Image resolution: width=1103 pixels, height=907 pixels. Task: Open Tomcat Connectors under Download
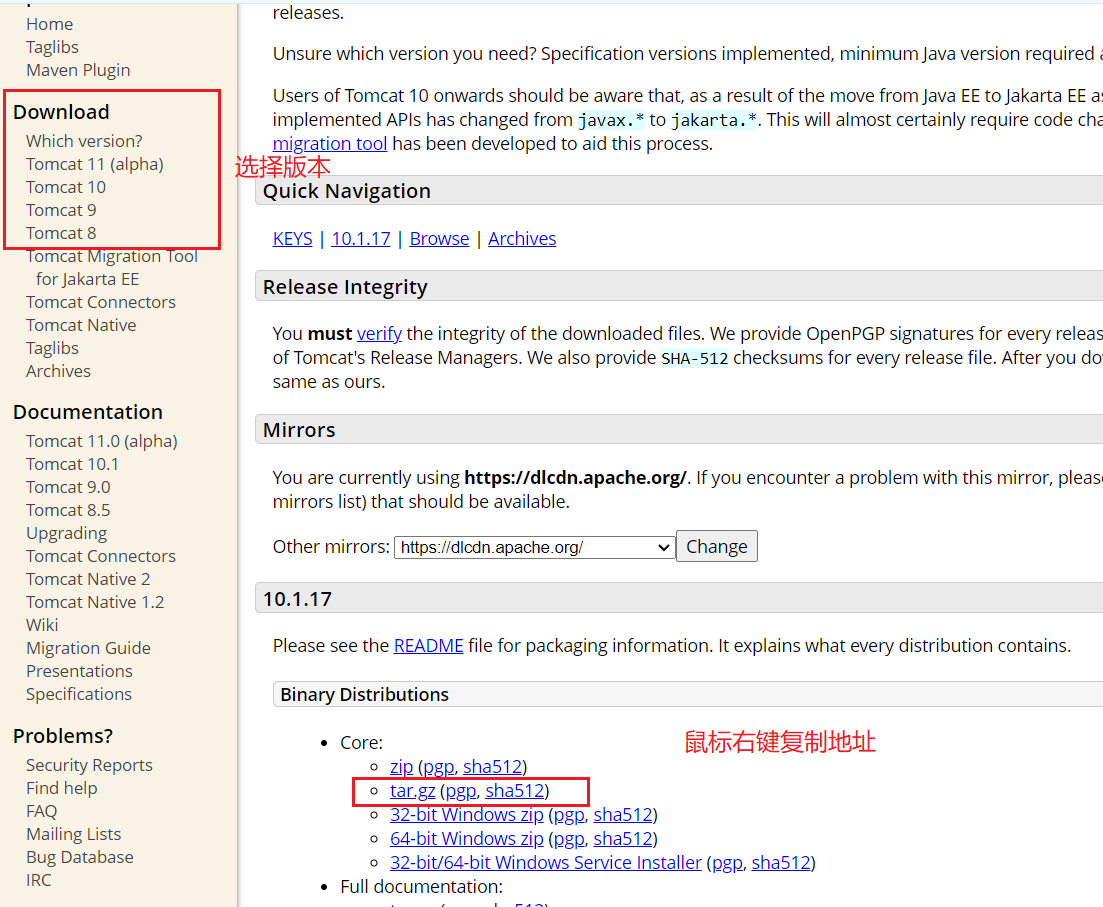coord(101,302)
